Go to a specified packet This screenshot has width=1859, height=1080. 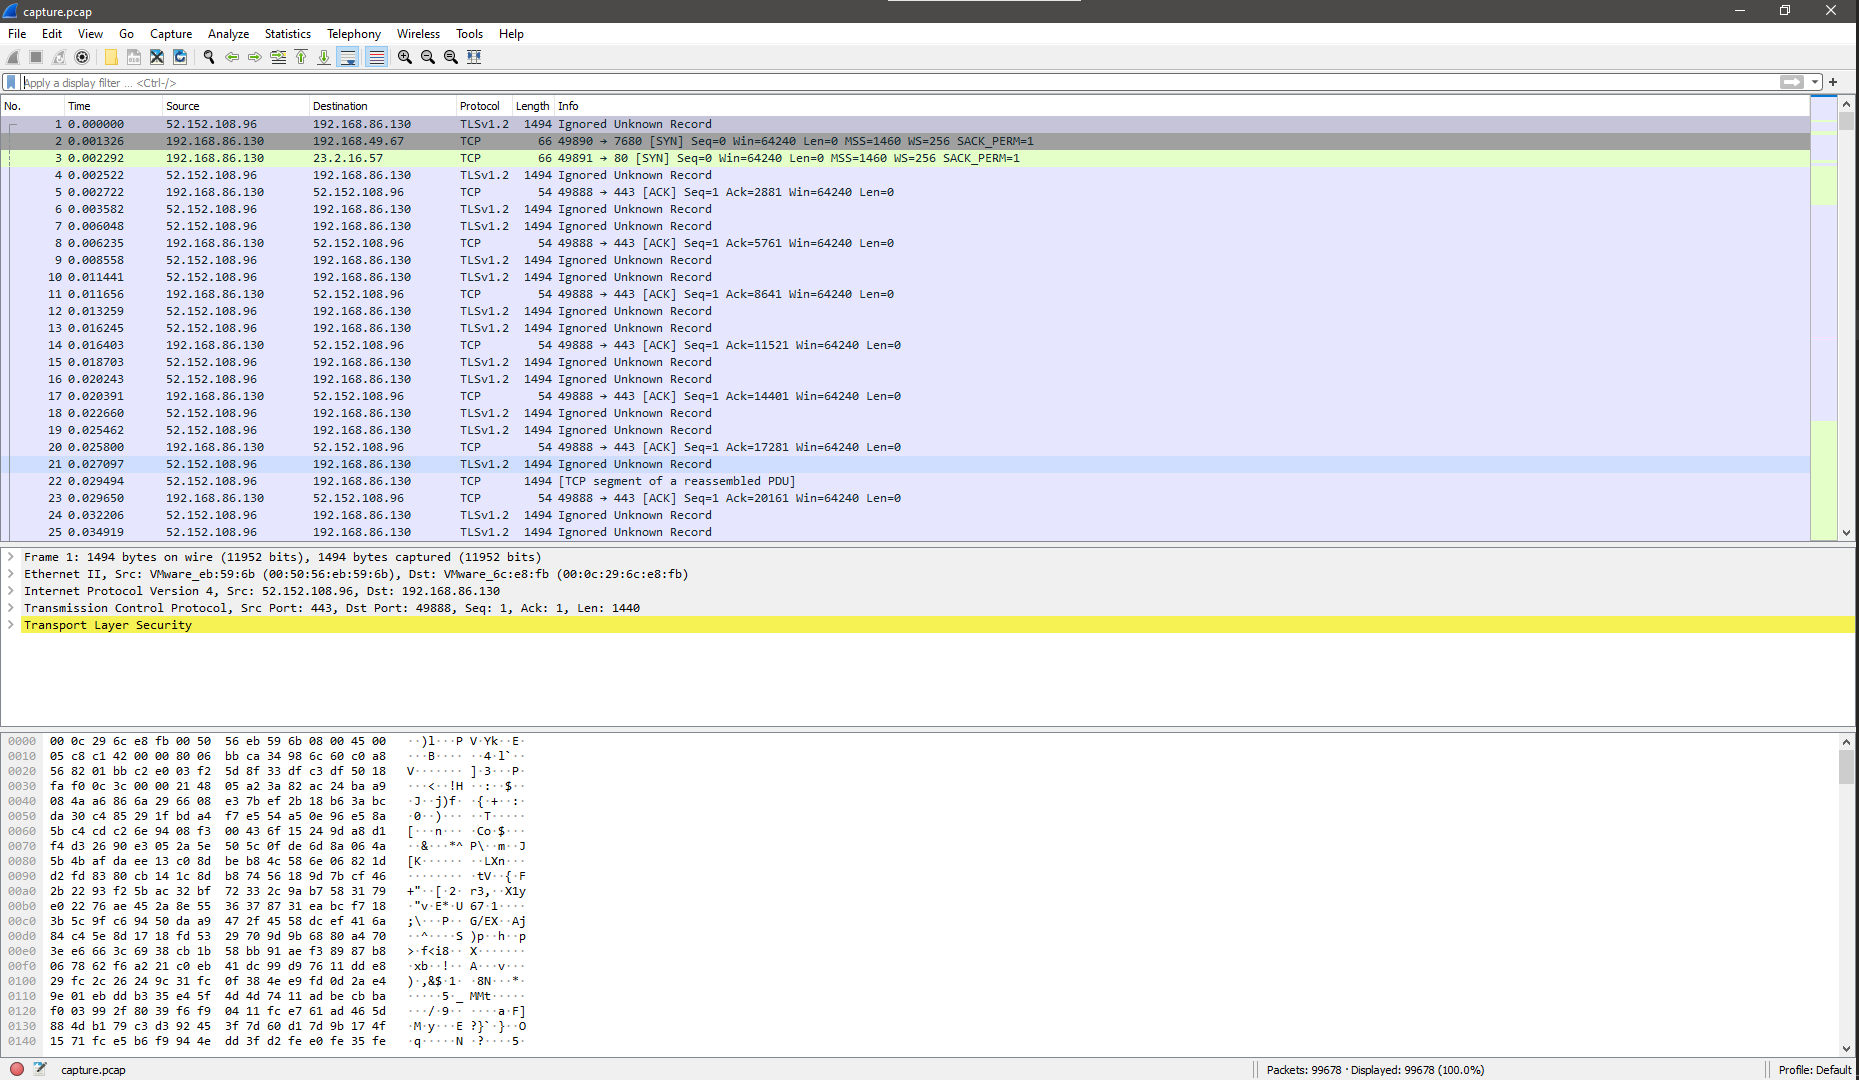point(278,57)
